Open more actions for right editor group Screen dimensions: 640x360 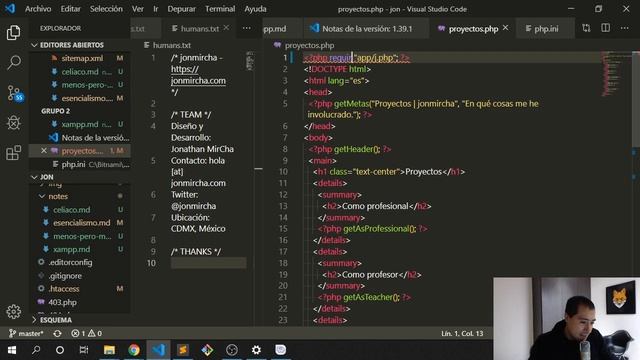tap(624, 28)
